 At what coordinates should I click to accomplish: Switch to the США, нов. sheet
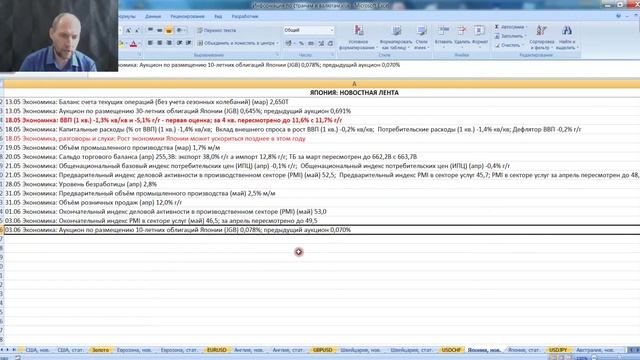[x=37, y=350]
